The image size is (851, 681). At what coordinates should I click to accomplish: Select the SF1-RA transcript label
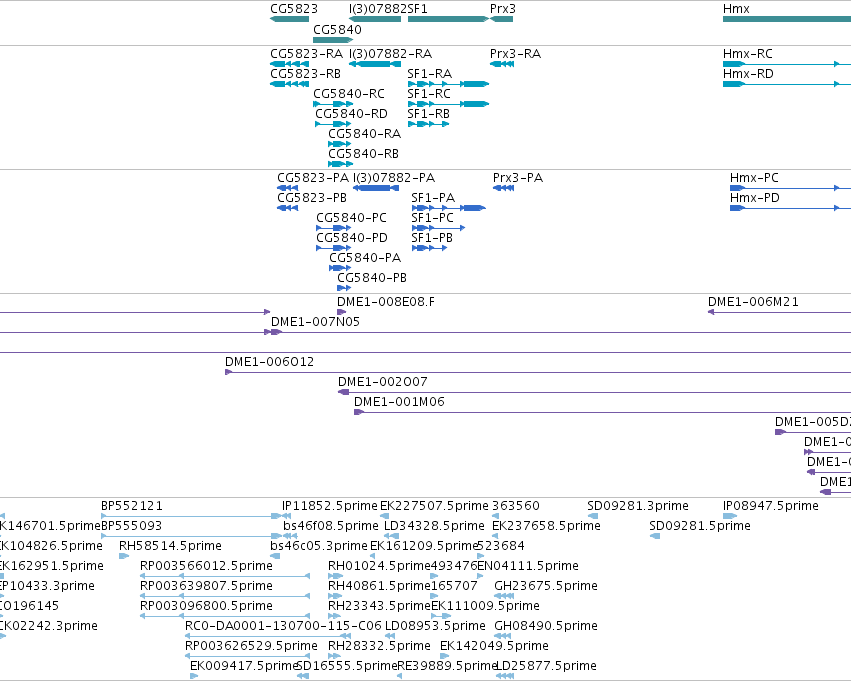coord(429,74)
